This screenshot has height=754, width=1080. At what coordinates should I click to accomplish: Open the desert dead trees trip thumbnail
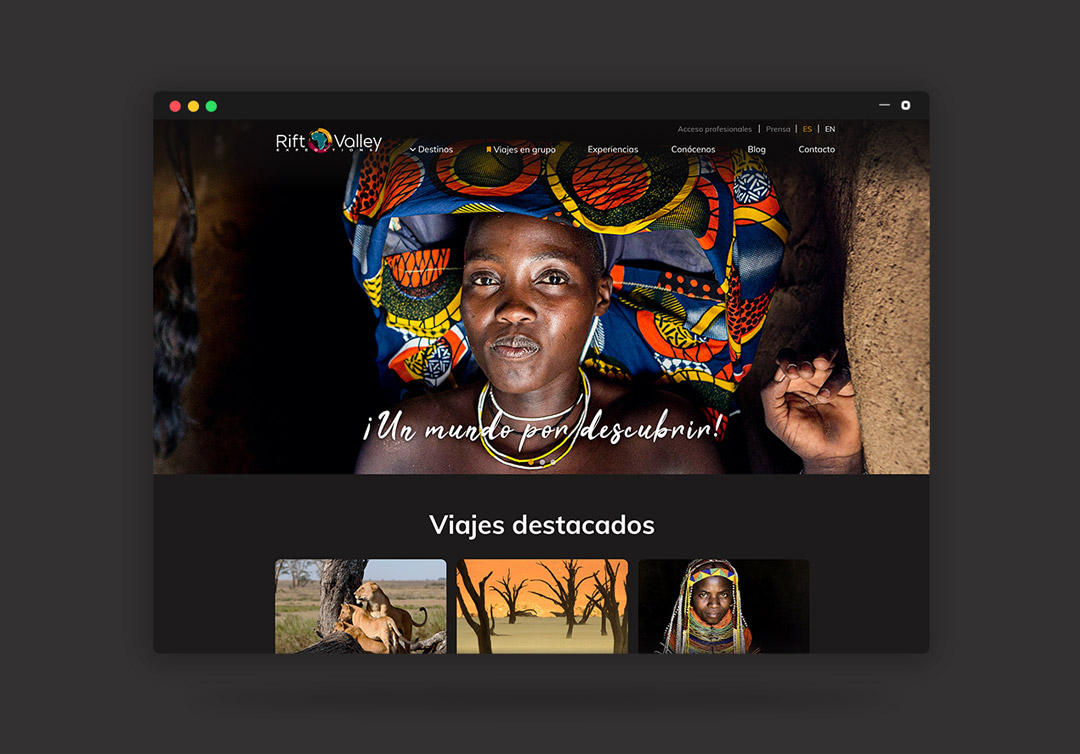(542, 606)
